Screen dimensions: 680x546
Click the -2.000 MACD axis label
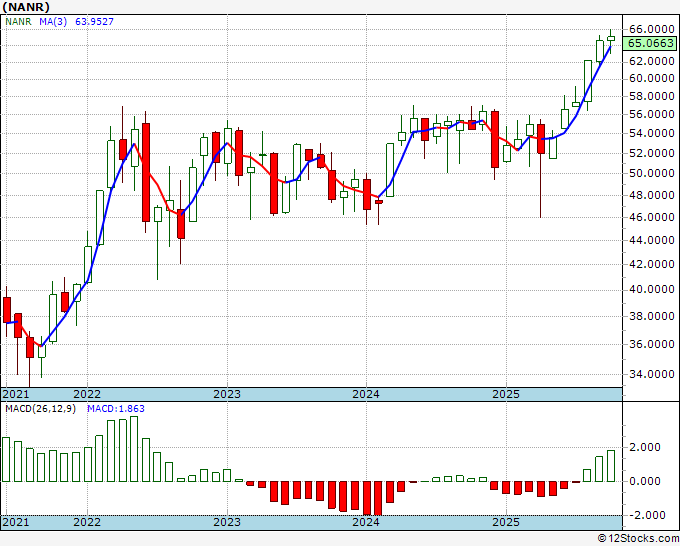click(645, 515)
